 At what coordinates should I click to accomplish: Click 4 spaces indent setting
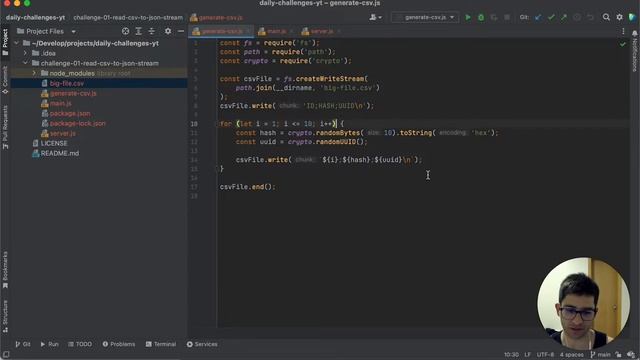(571, 354)
